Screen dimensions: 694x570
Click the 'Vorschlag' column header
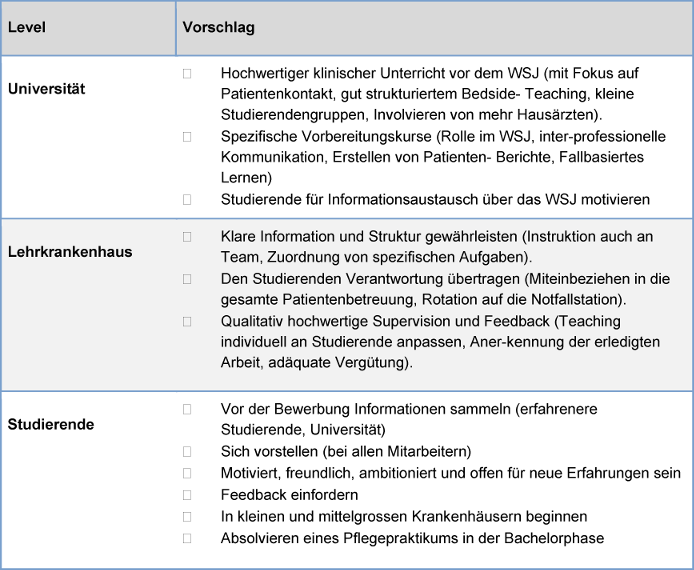click(x=218, y=27)
